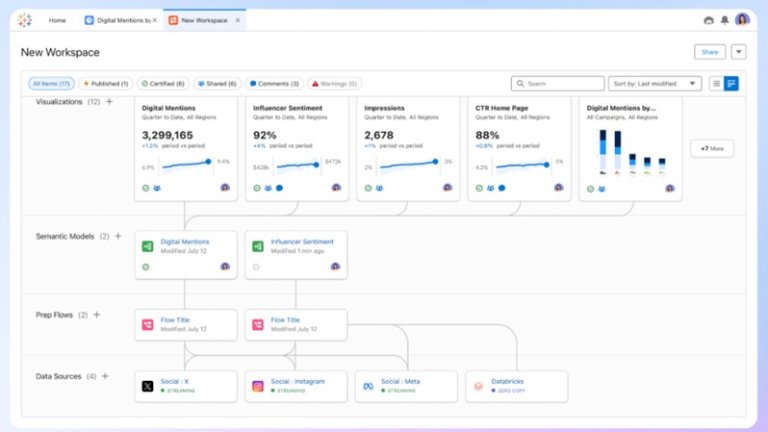Click certified icon on Influencer Sentiment visualization
768x432 pixels.
tap(257, 188)
